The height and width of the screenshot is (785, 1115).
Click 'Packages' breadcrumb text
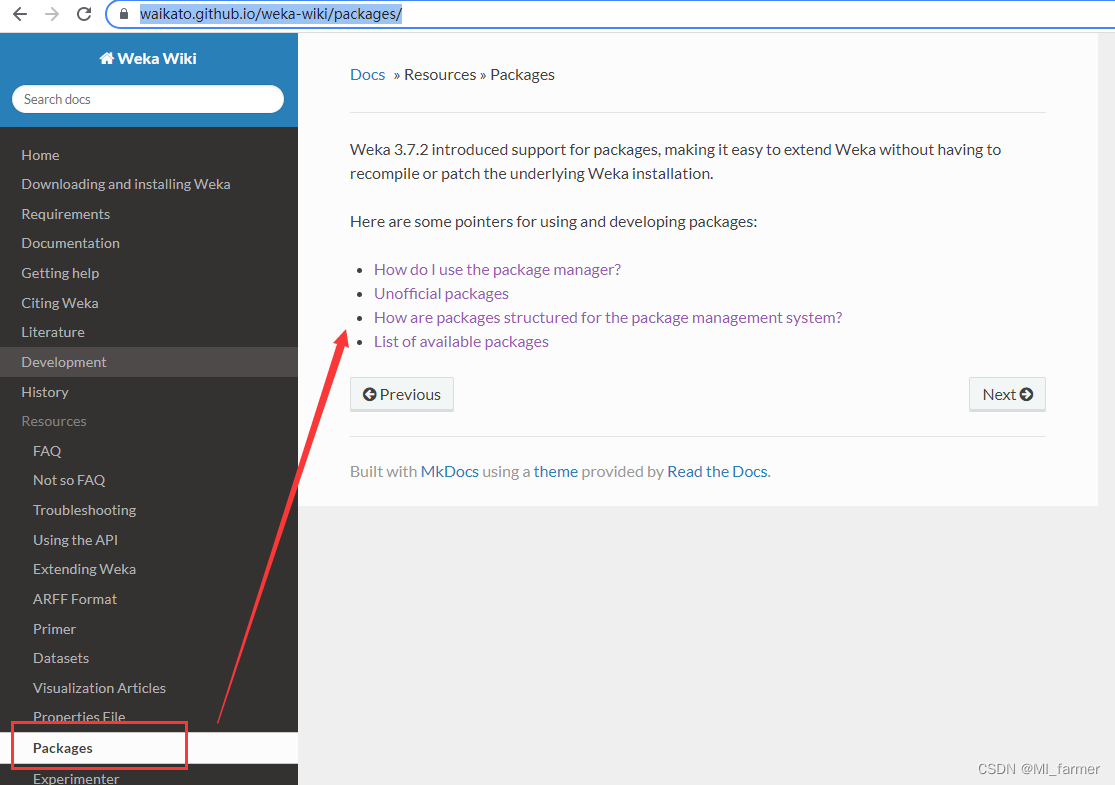coord(523,75)
